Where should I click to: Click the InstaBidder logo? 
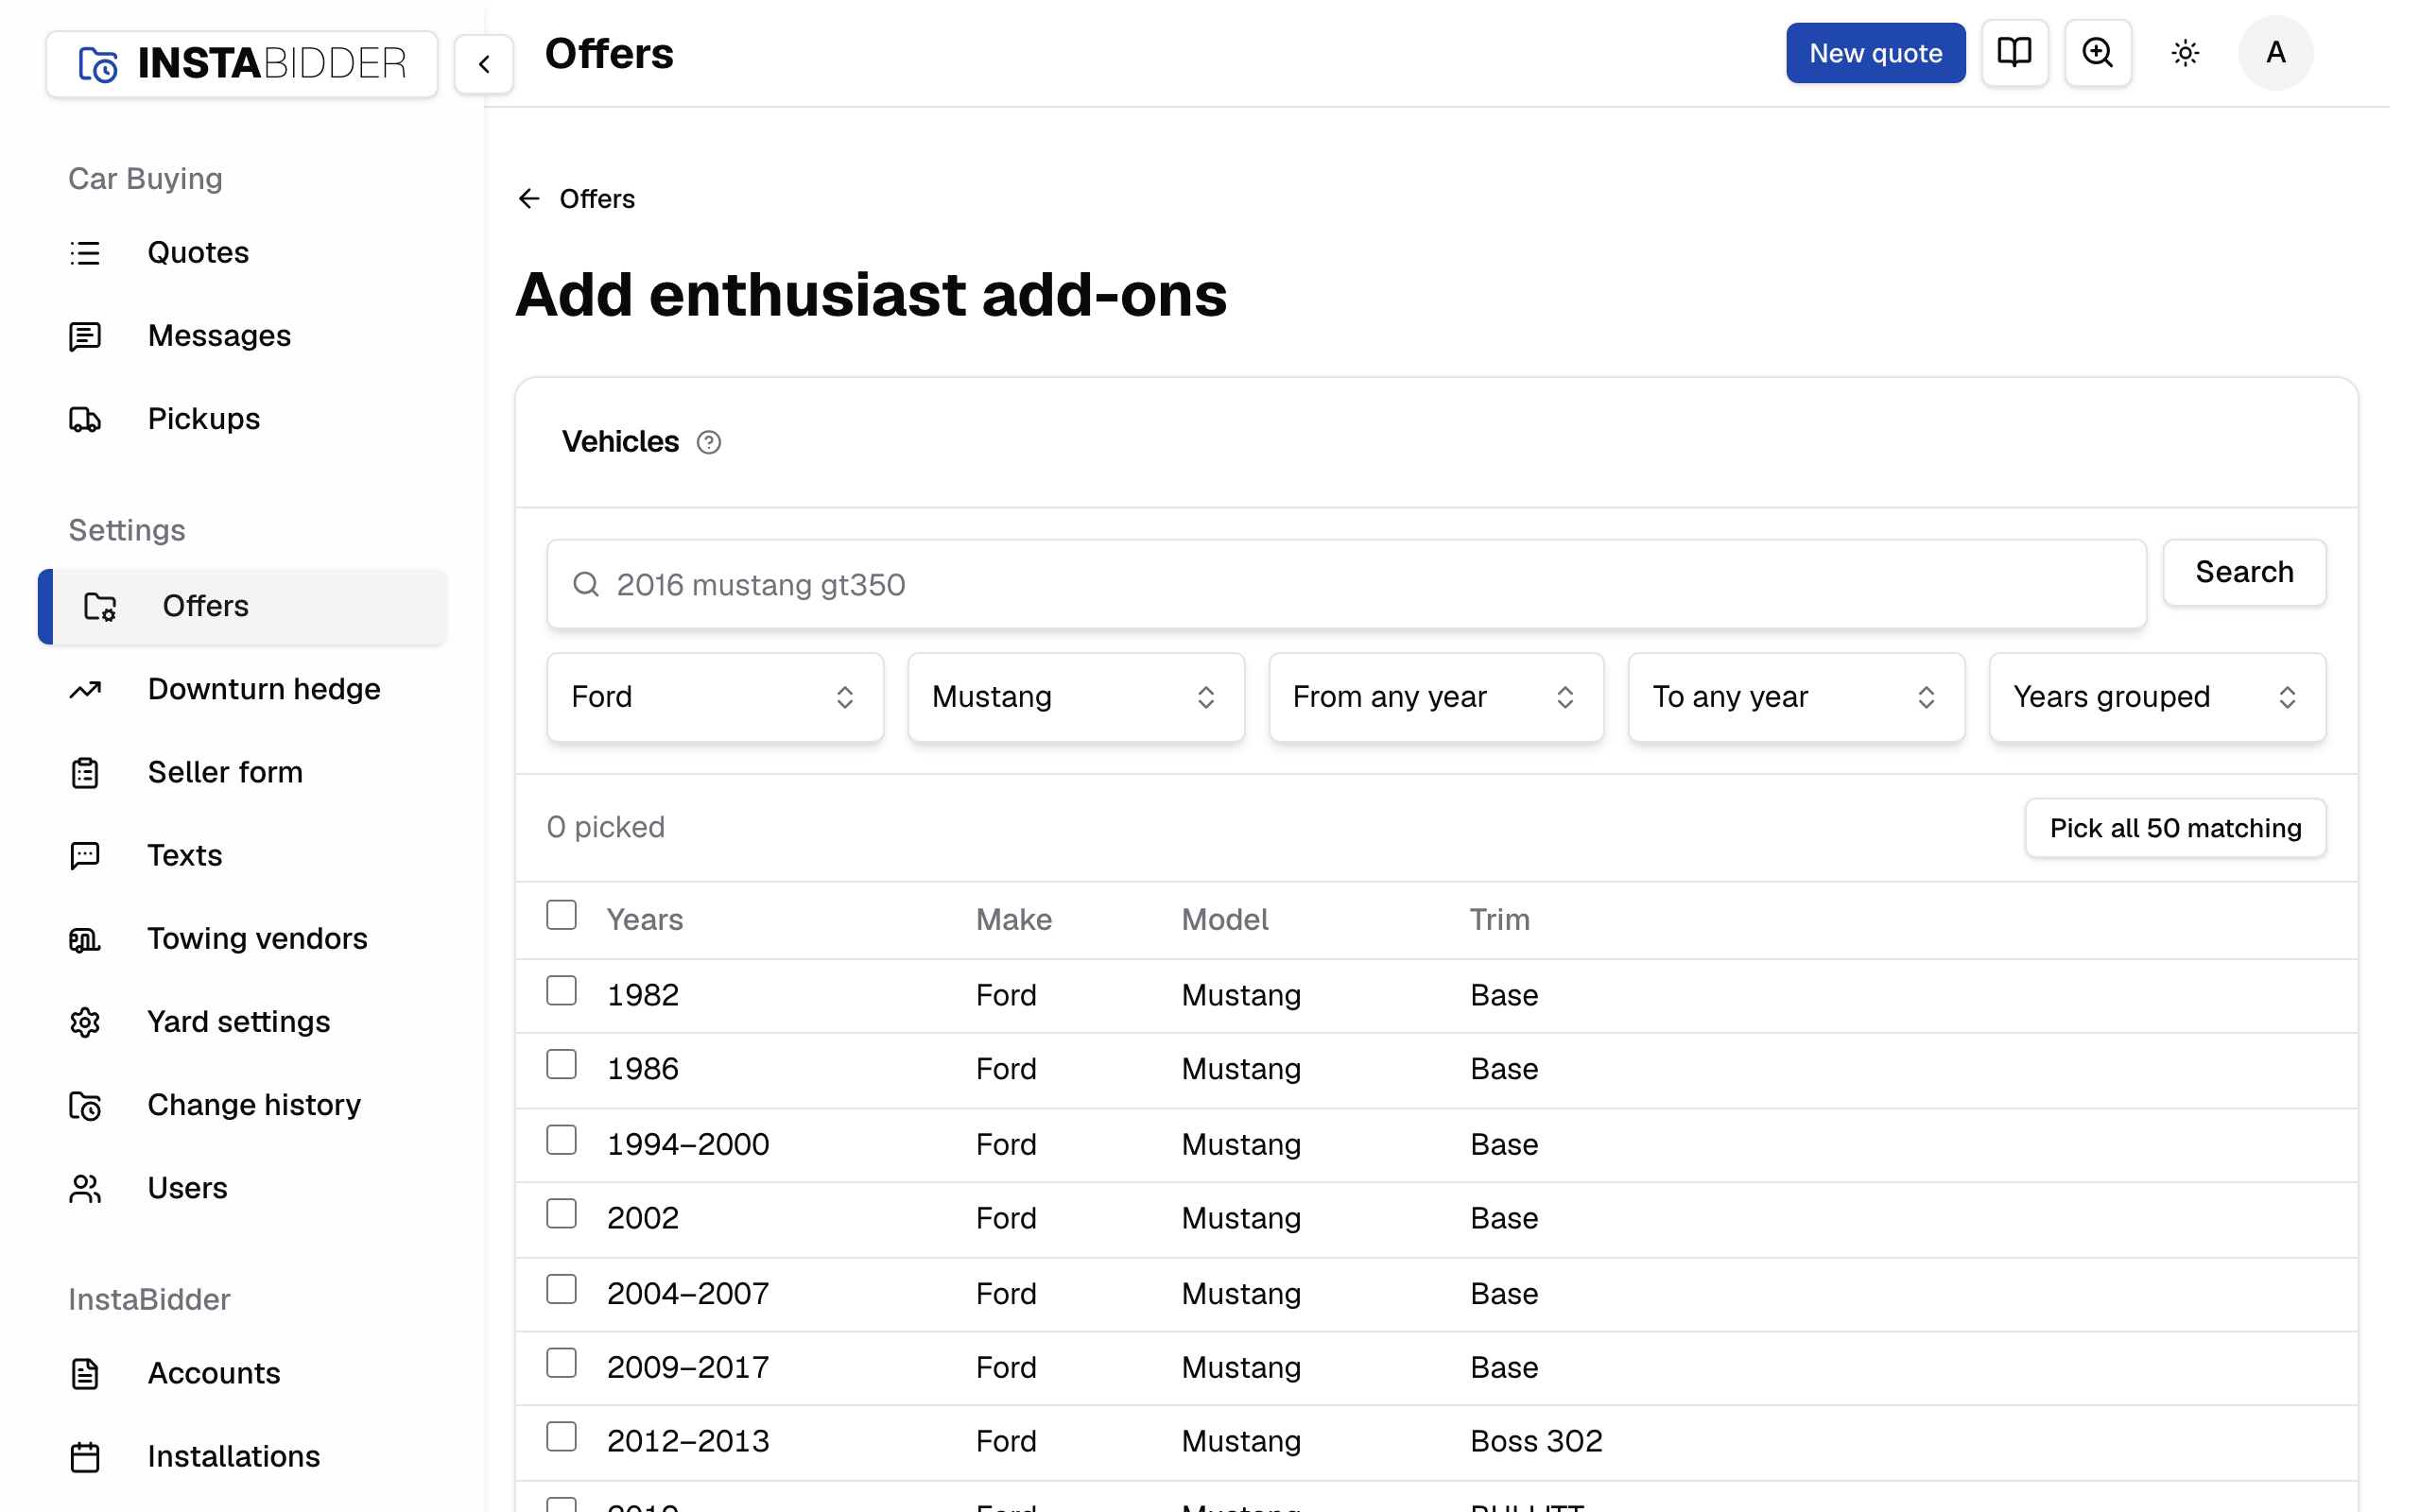pos(242,64)
